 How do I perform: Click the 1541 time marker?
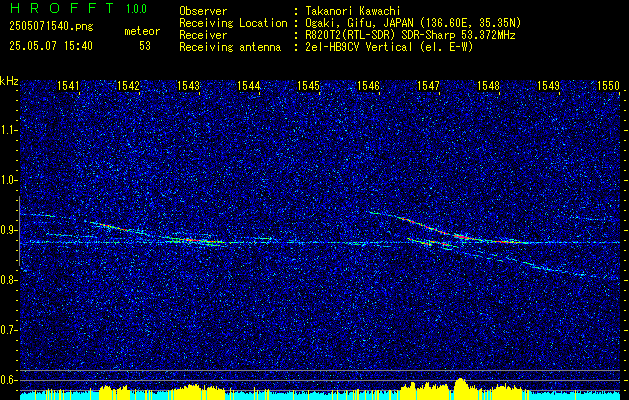click(x=68, y=86)
